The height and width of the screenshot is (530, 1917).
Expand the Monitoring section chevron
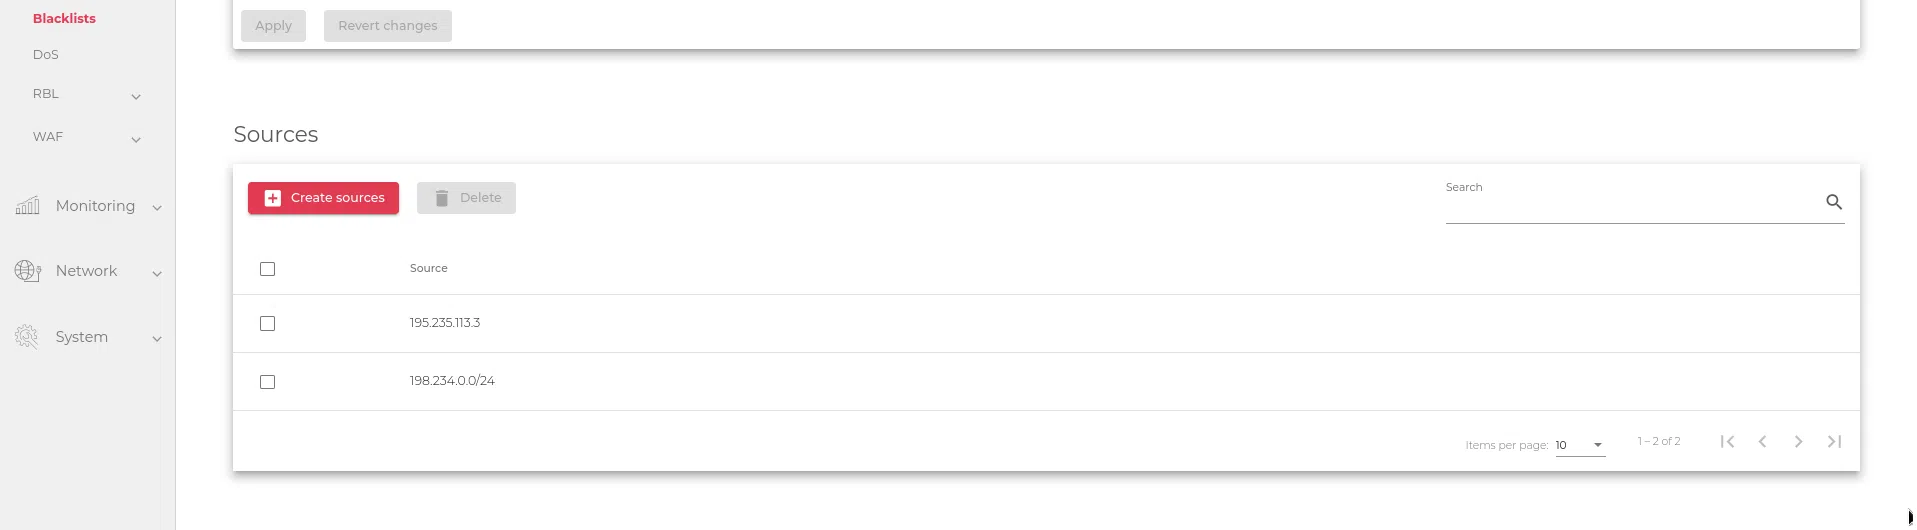pos(157,208)
